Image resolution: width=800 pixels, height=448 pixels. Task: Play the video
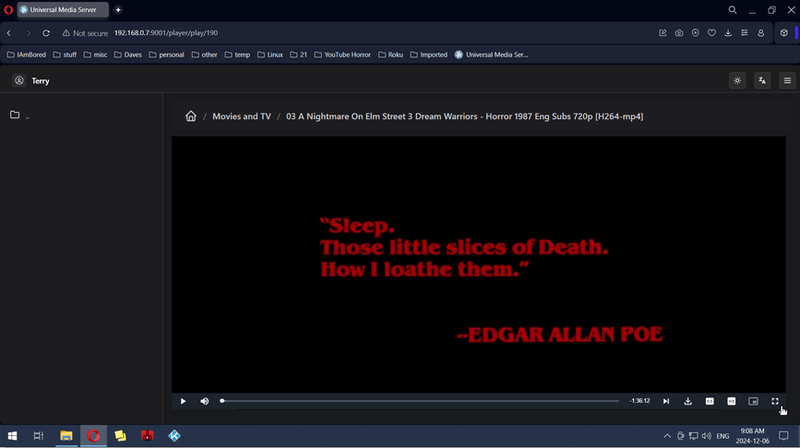point(183,401)
